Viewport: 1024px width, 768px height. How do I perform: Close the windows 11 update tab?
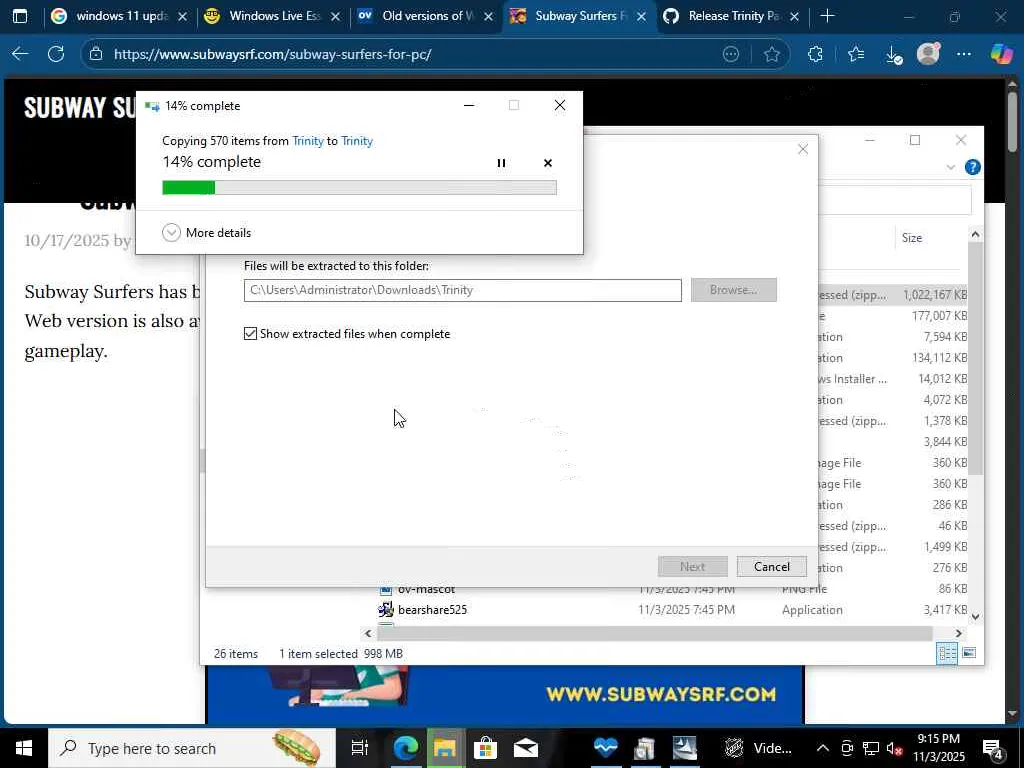(x=183, y=17)
